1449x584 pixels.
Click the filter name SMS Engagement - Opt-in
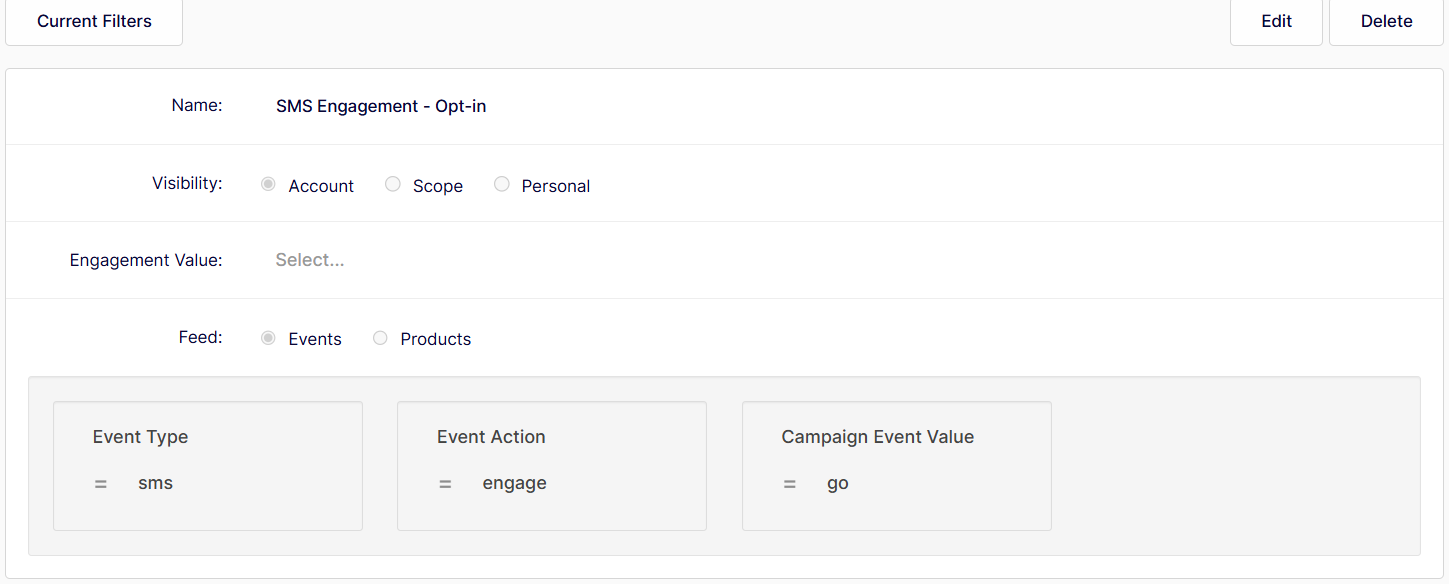tap(381, 106)
